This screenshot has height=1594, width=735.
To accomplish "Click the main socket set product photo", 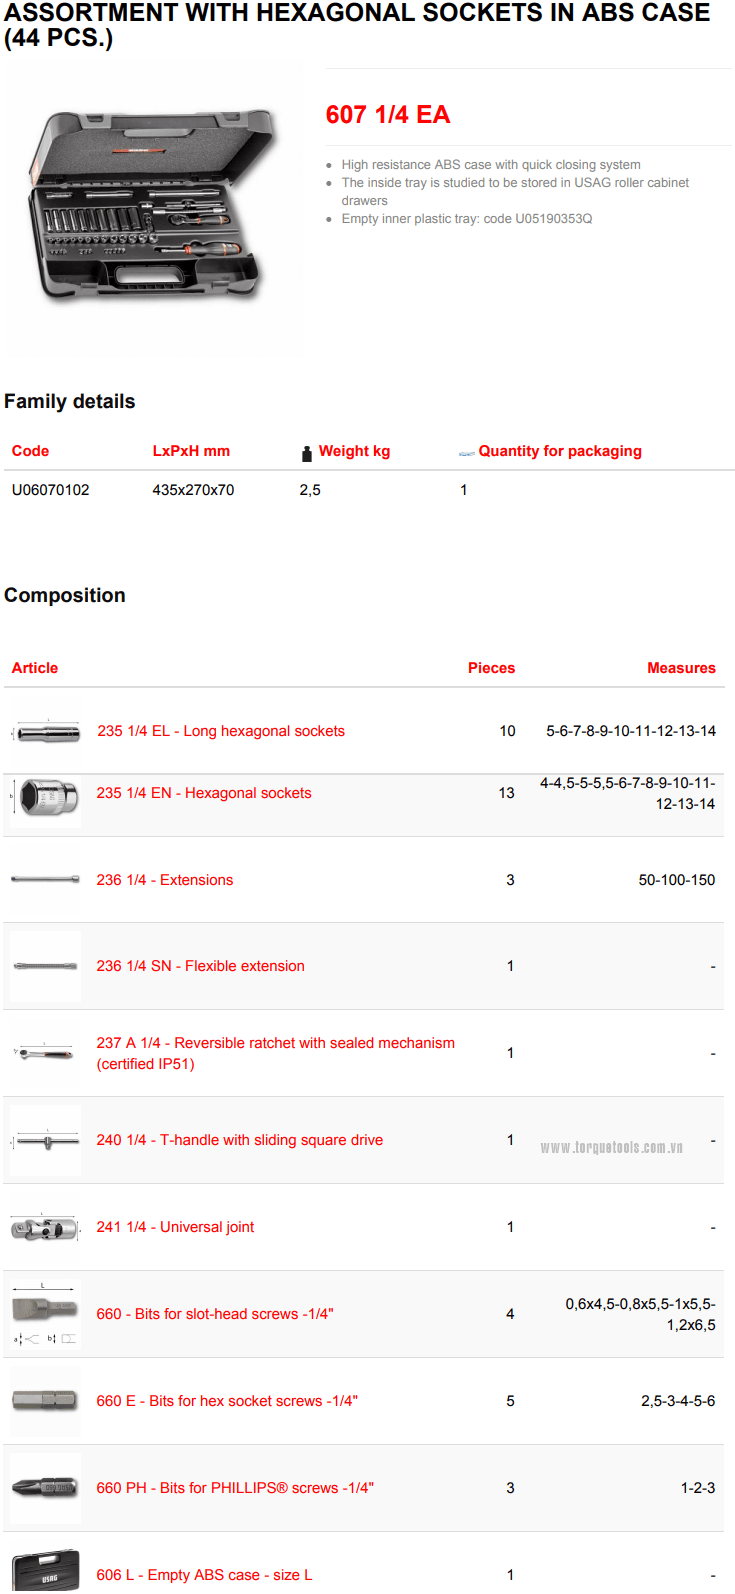I will tap(155, 208).
